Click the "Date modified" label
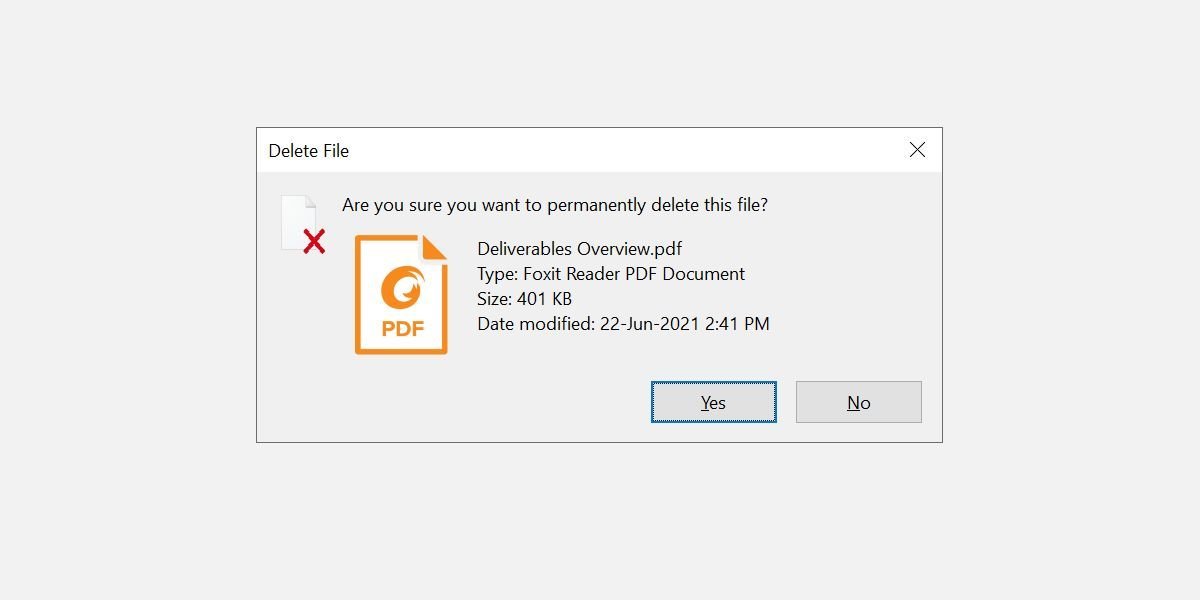The height and width of the screenshot is (600, 1200). click(535, 324)
